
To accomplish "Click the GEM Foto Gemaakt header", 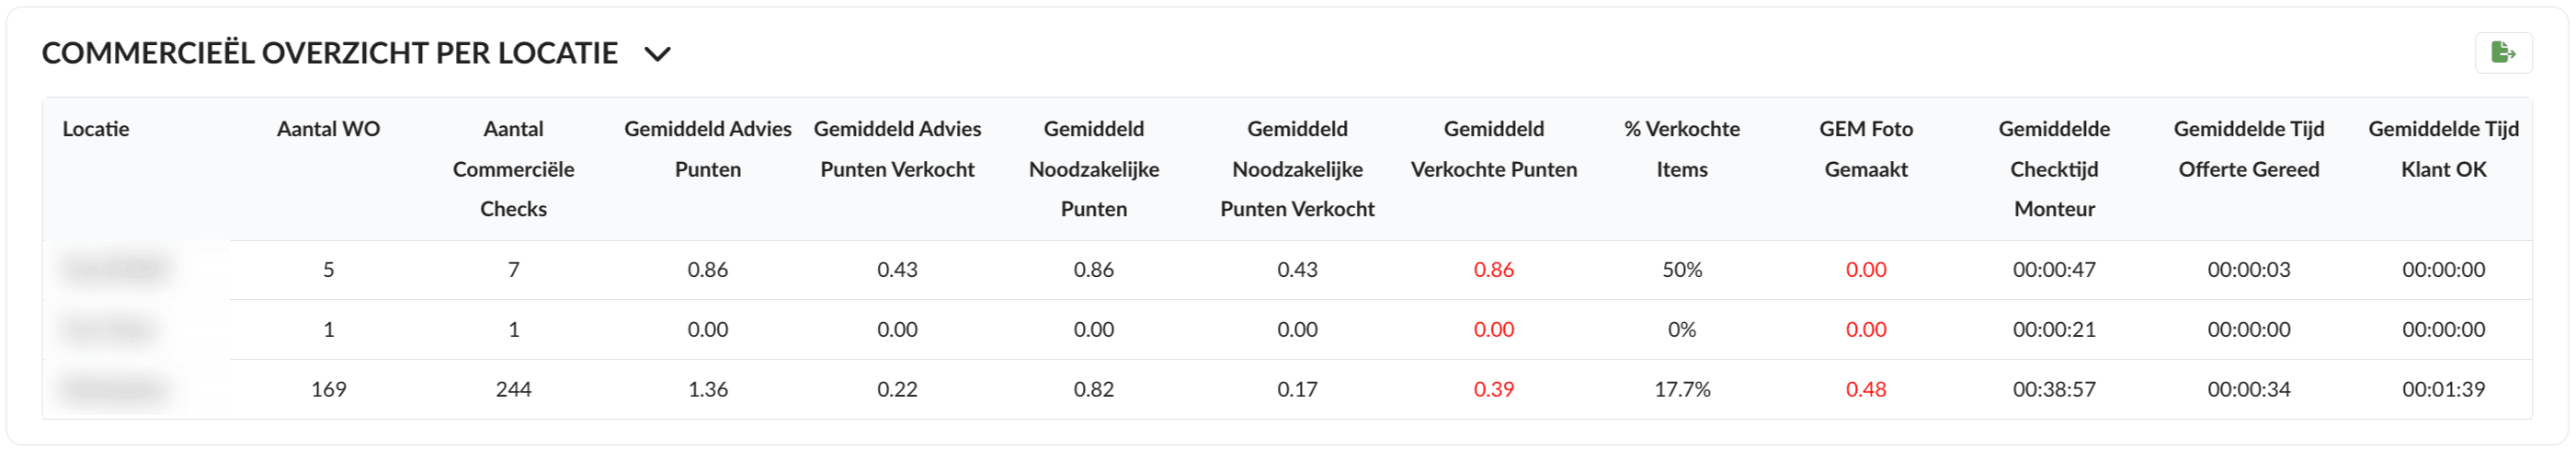I will (1865, 149).
